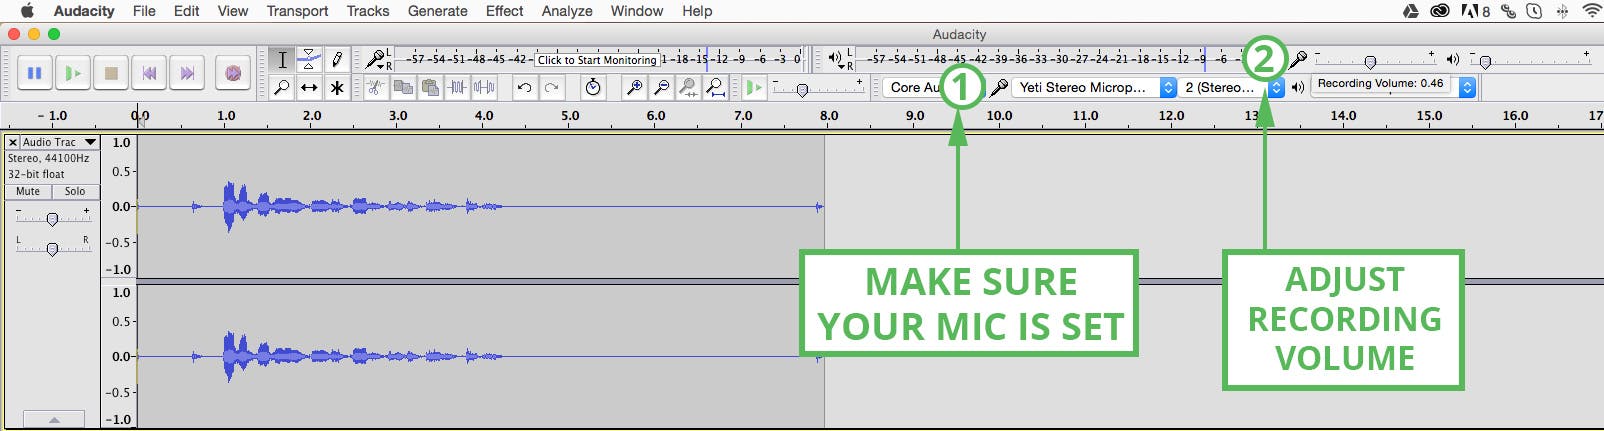
Task: Open the Generate menu
Action: click(437, 11)
